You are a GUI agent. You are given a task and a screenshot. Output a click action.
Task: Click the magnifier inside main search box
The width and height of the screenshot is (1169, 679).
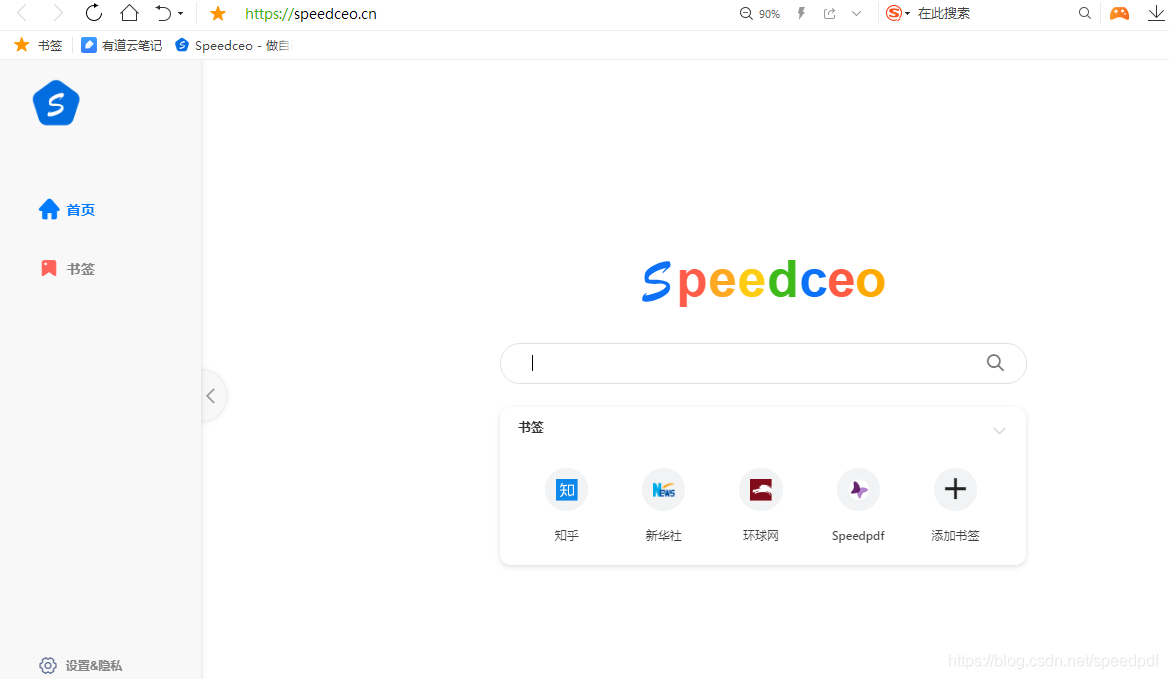[x=995, y=363]
